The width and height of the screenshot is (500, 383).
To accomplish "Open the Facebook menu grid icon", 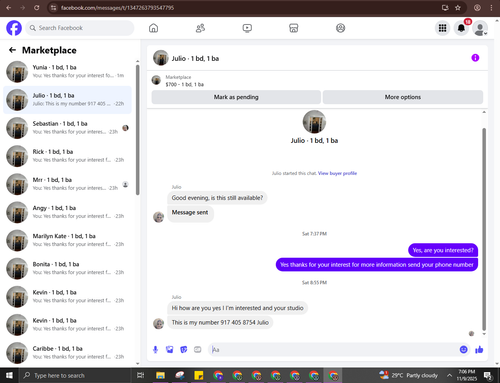I will (442, 28).
